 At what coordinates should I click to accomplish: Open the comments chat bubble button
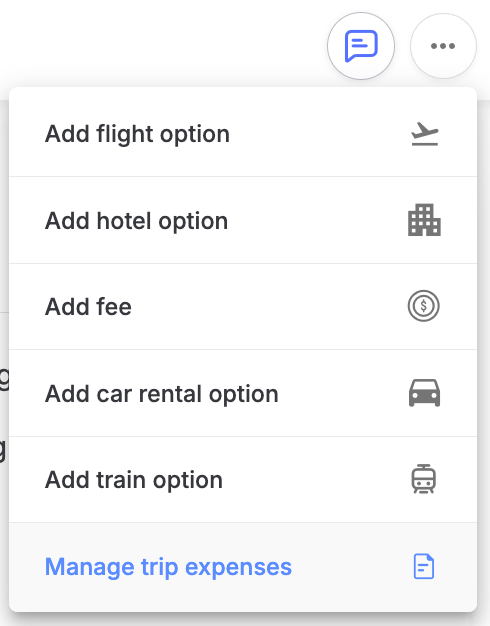tap(361, 46)
